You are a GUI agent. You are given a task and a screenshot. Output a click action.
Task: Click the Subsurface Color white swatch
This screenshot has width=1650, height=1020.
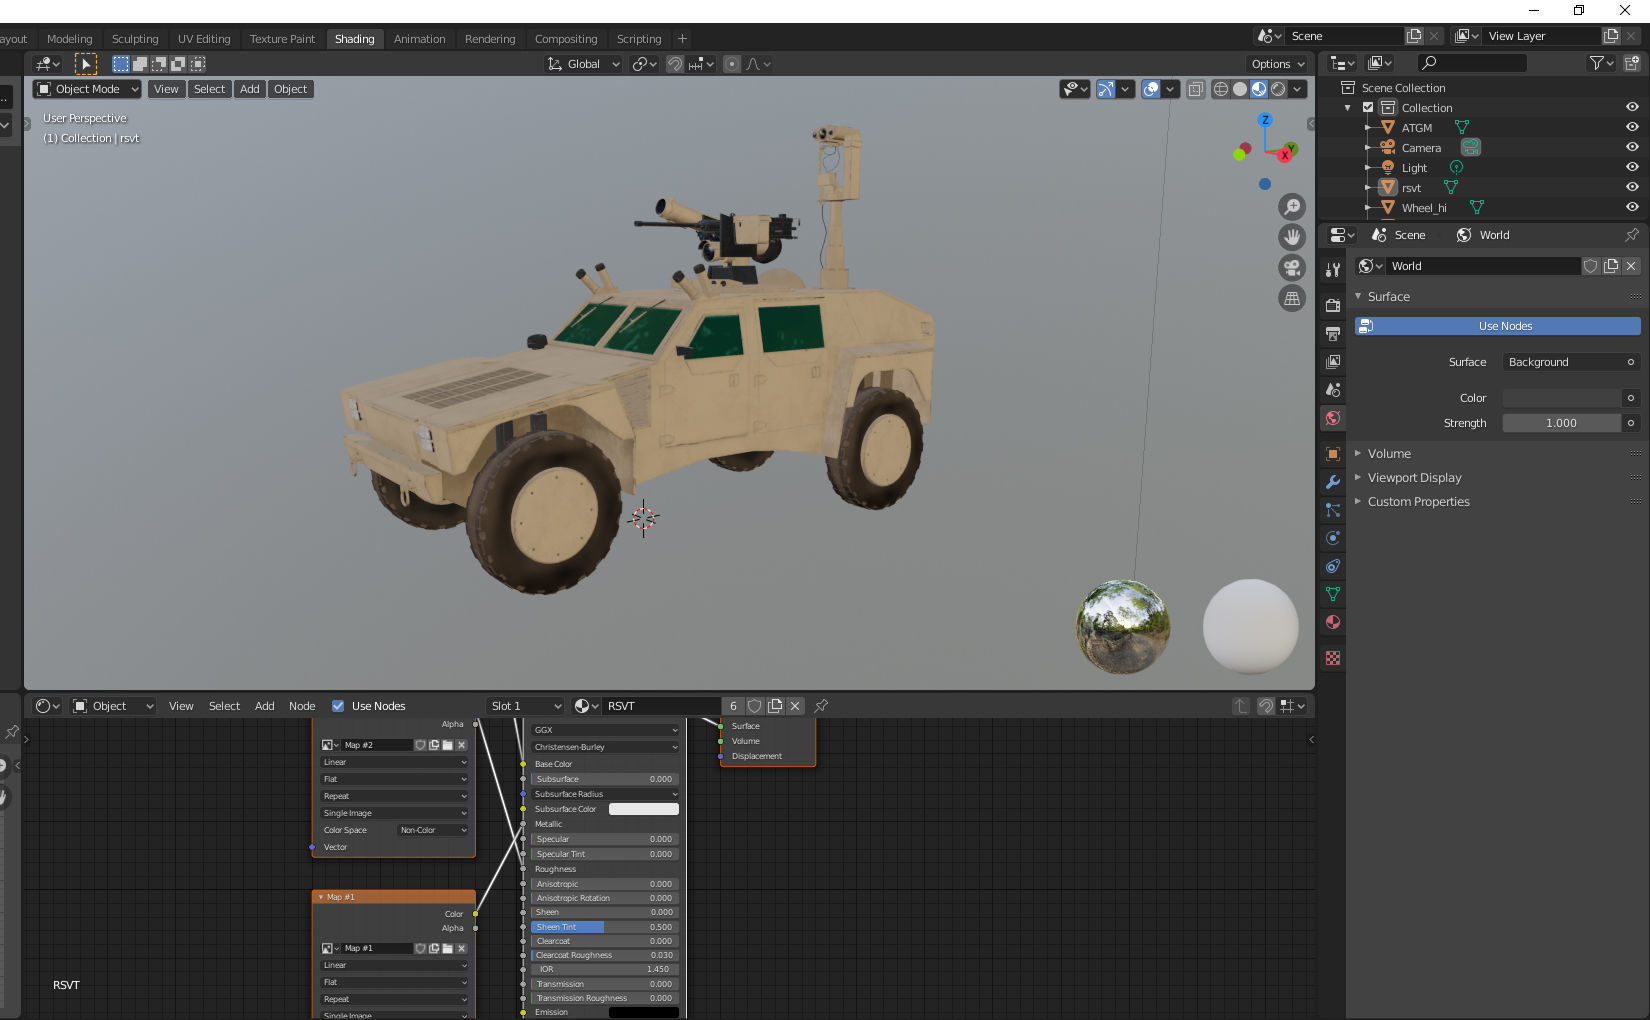644,809
